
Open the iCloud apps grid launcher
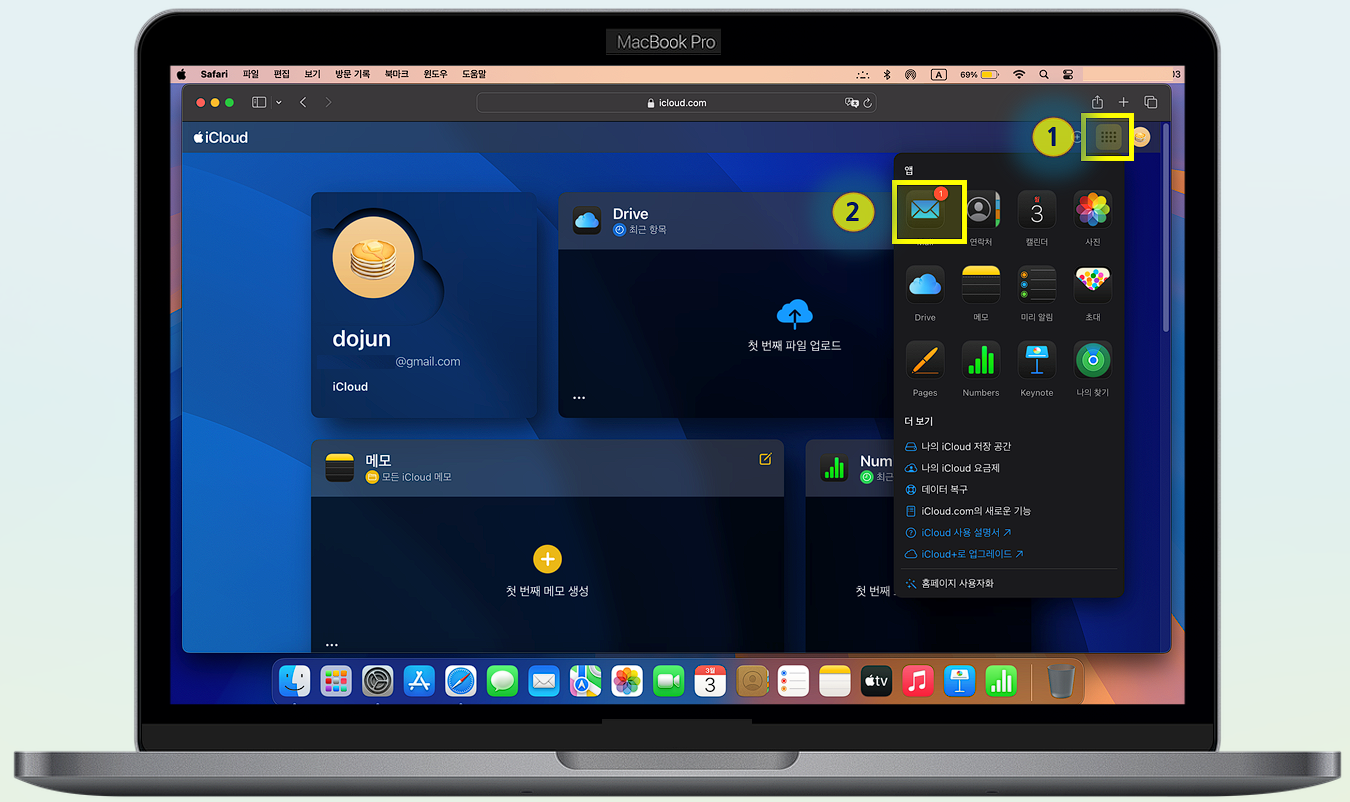[x=1108, y=137]
